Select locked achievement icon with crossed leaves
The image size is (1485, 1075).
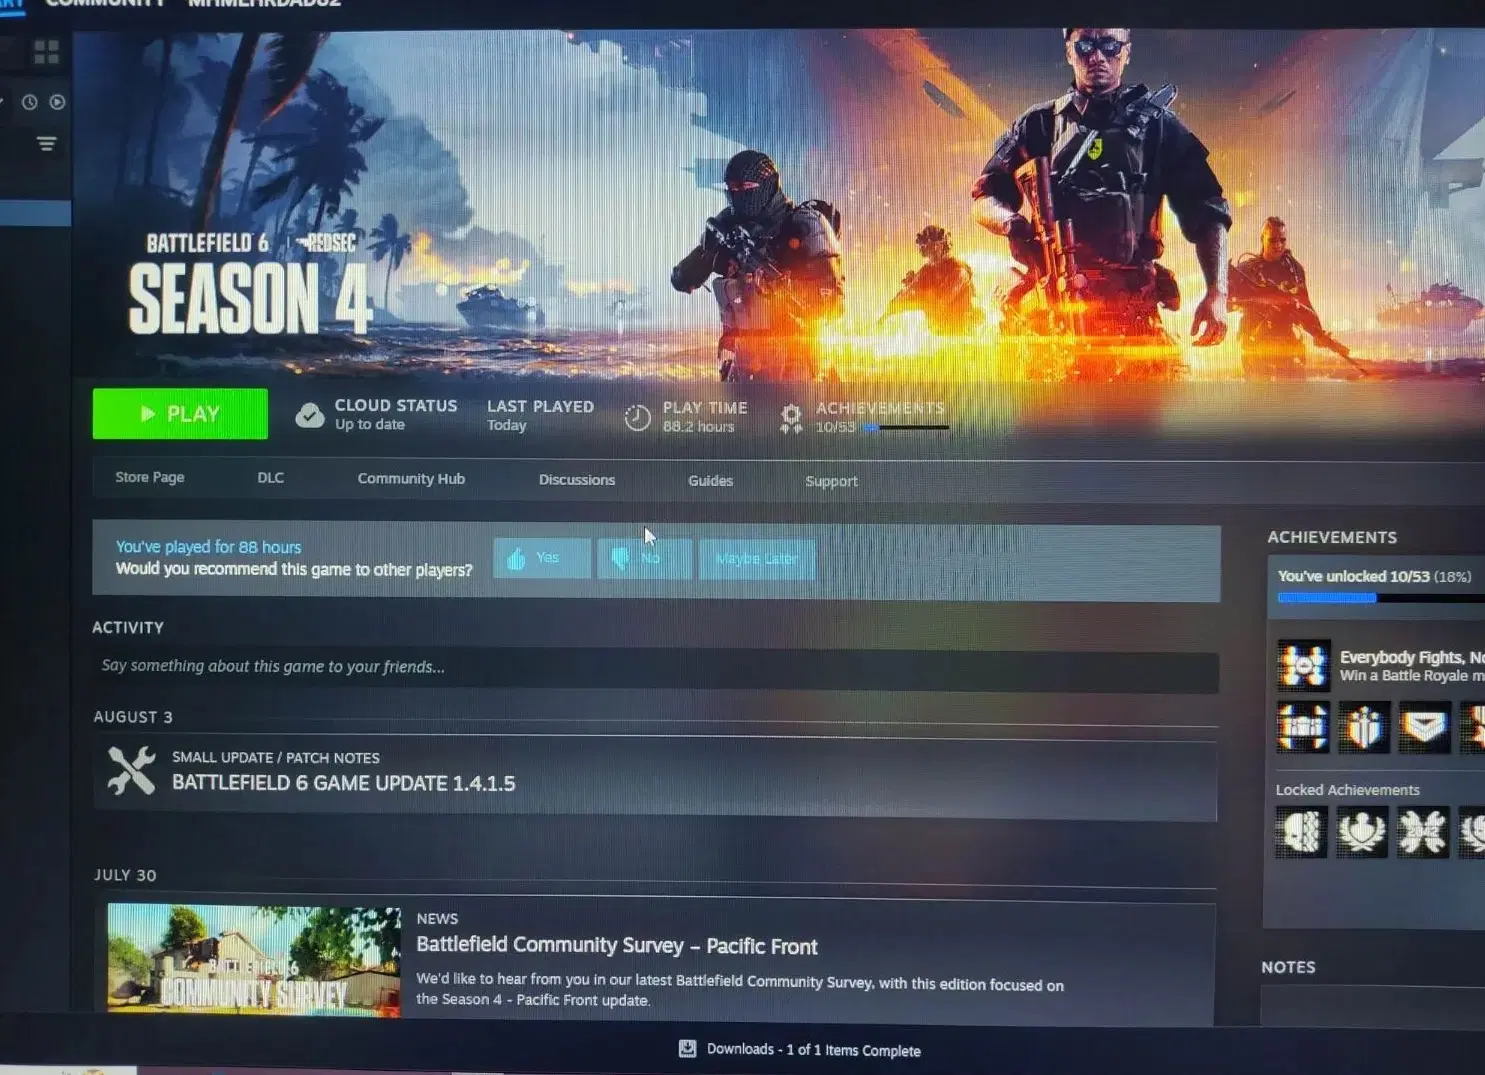click(x=1423, y=832)
